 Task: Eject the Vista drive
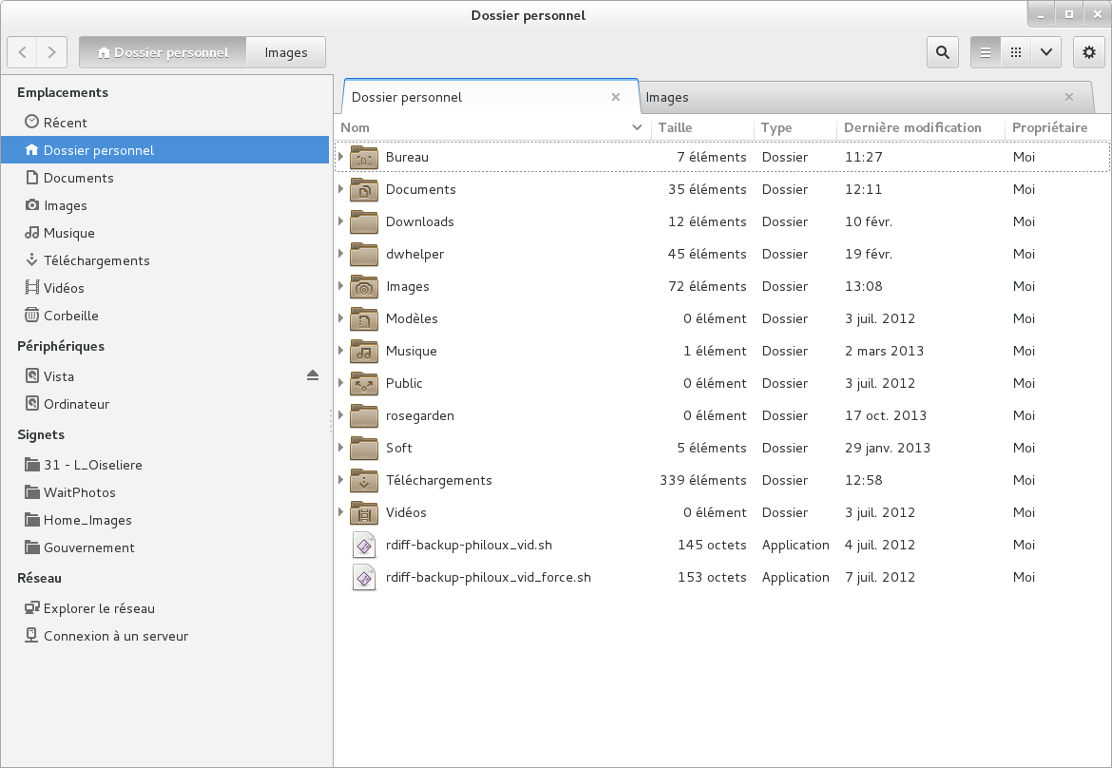(312, 376)
